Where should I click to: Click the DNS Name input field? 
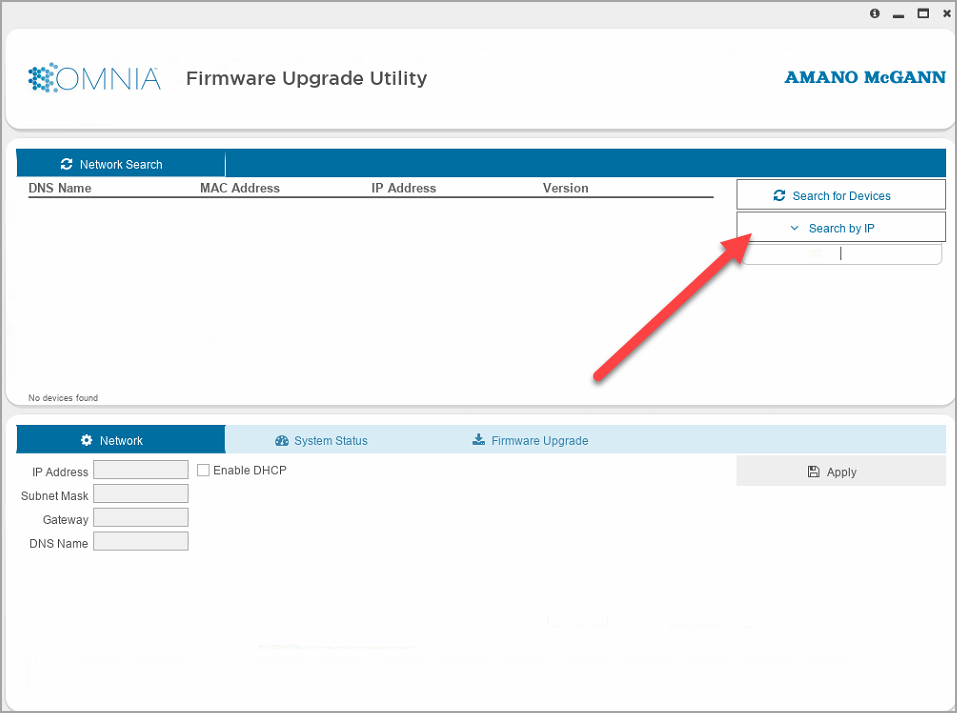(141, 541)
